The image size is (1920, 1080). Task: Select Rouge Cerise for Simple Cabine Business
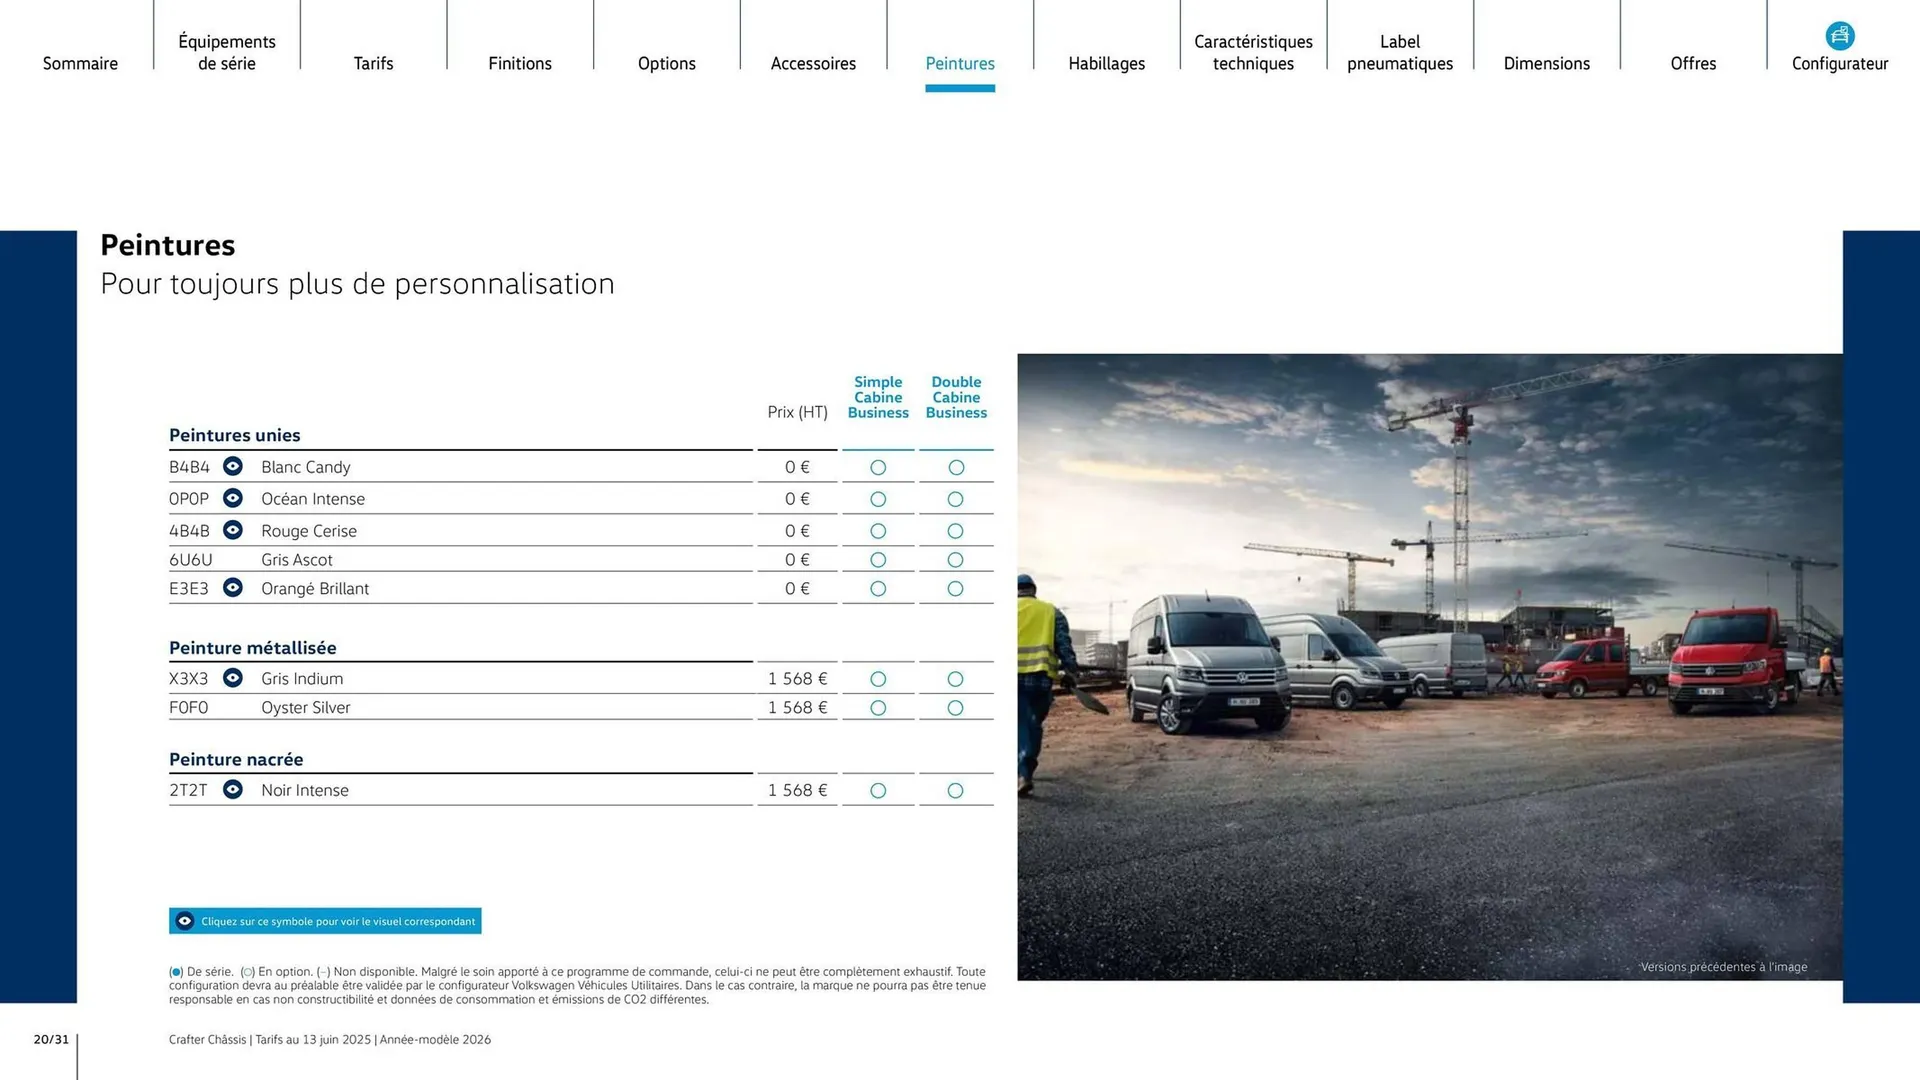coord(877,531)
